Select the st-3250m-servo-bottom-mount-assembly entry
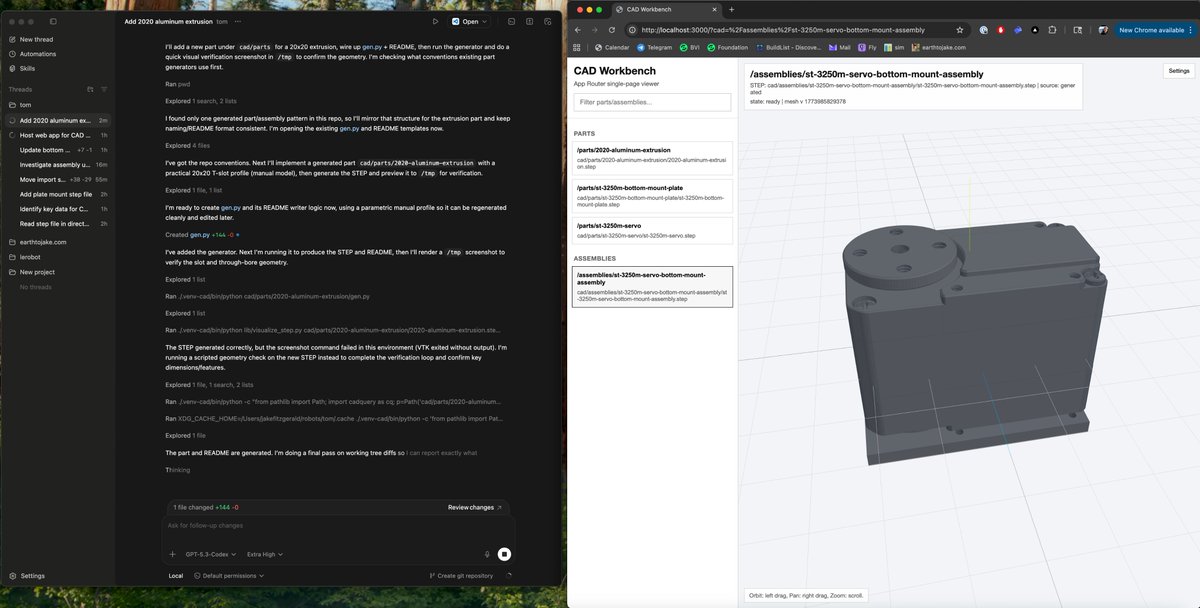This screenshot has height=608, width=1200. (652, 286)
